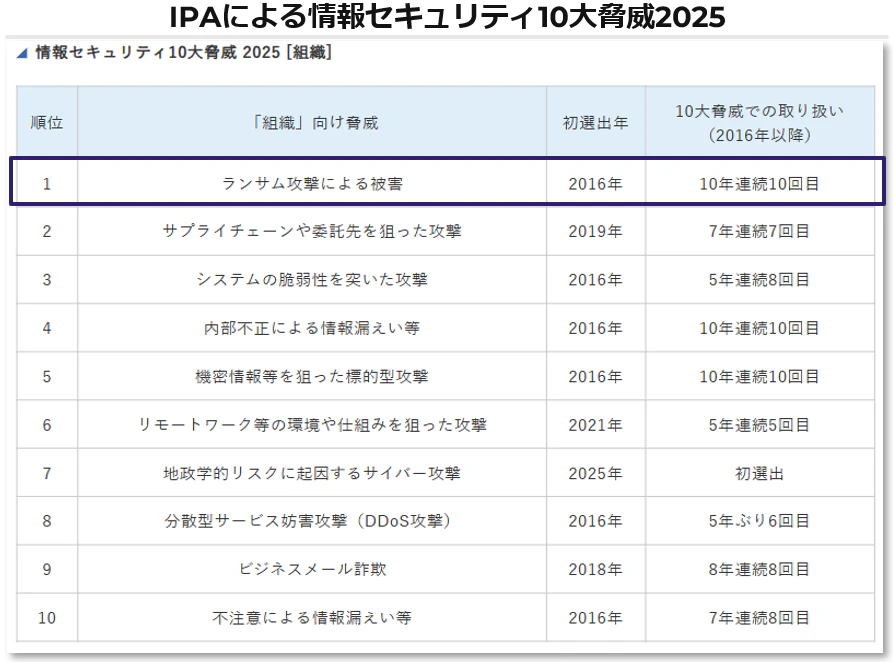The image size is (893, 662).
Task: Click the threat システムの脆弱性を突いた攻撃
Action: tap(312, 279)
